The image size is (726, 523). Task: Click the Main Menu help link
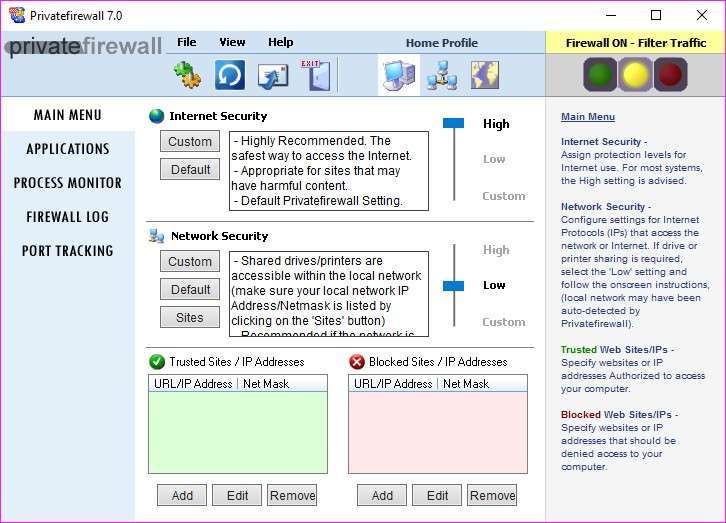(588, 117)
